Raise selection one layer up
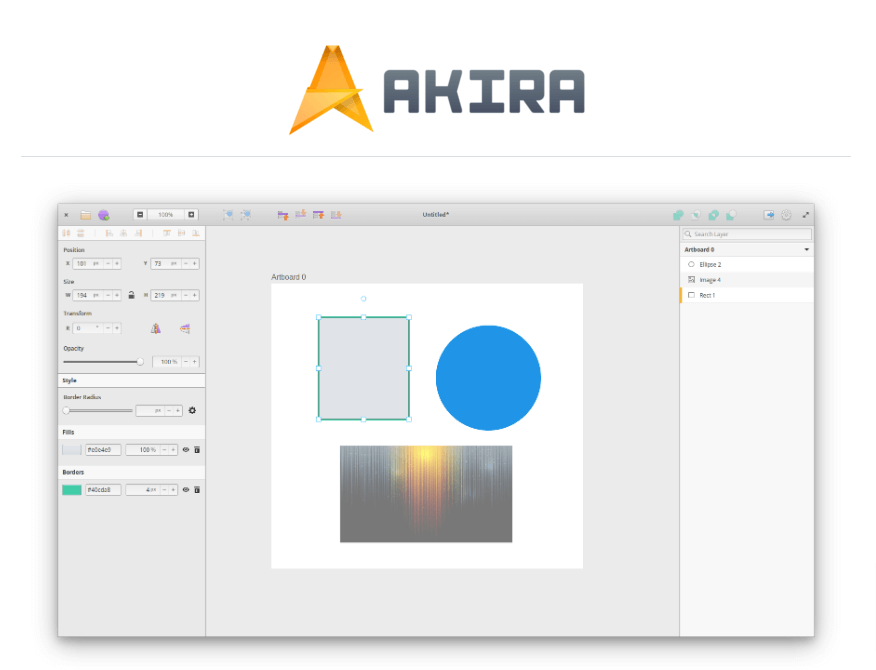Viewport: 876px width, 670px height. (x=283, y=215)
